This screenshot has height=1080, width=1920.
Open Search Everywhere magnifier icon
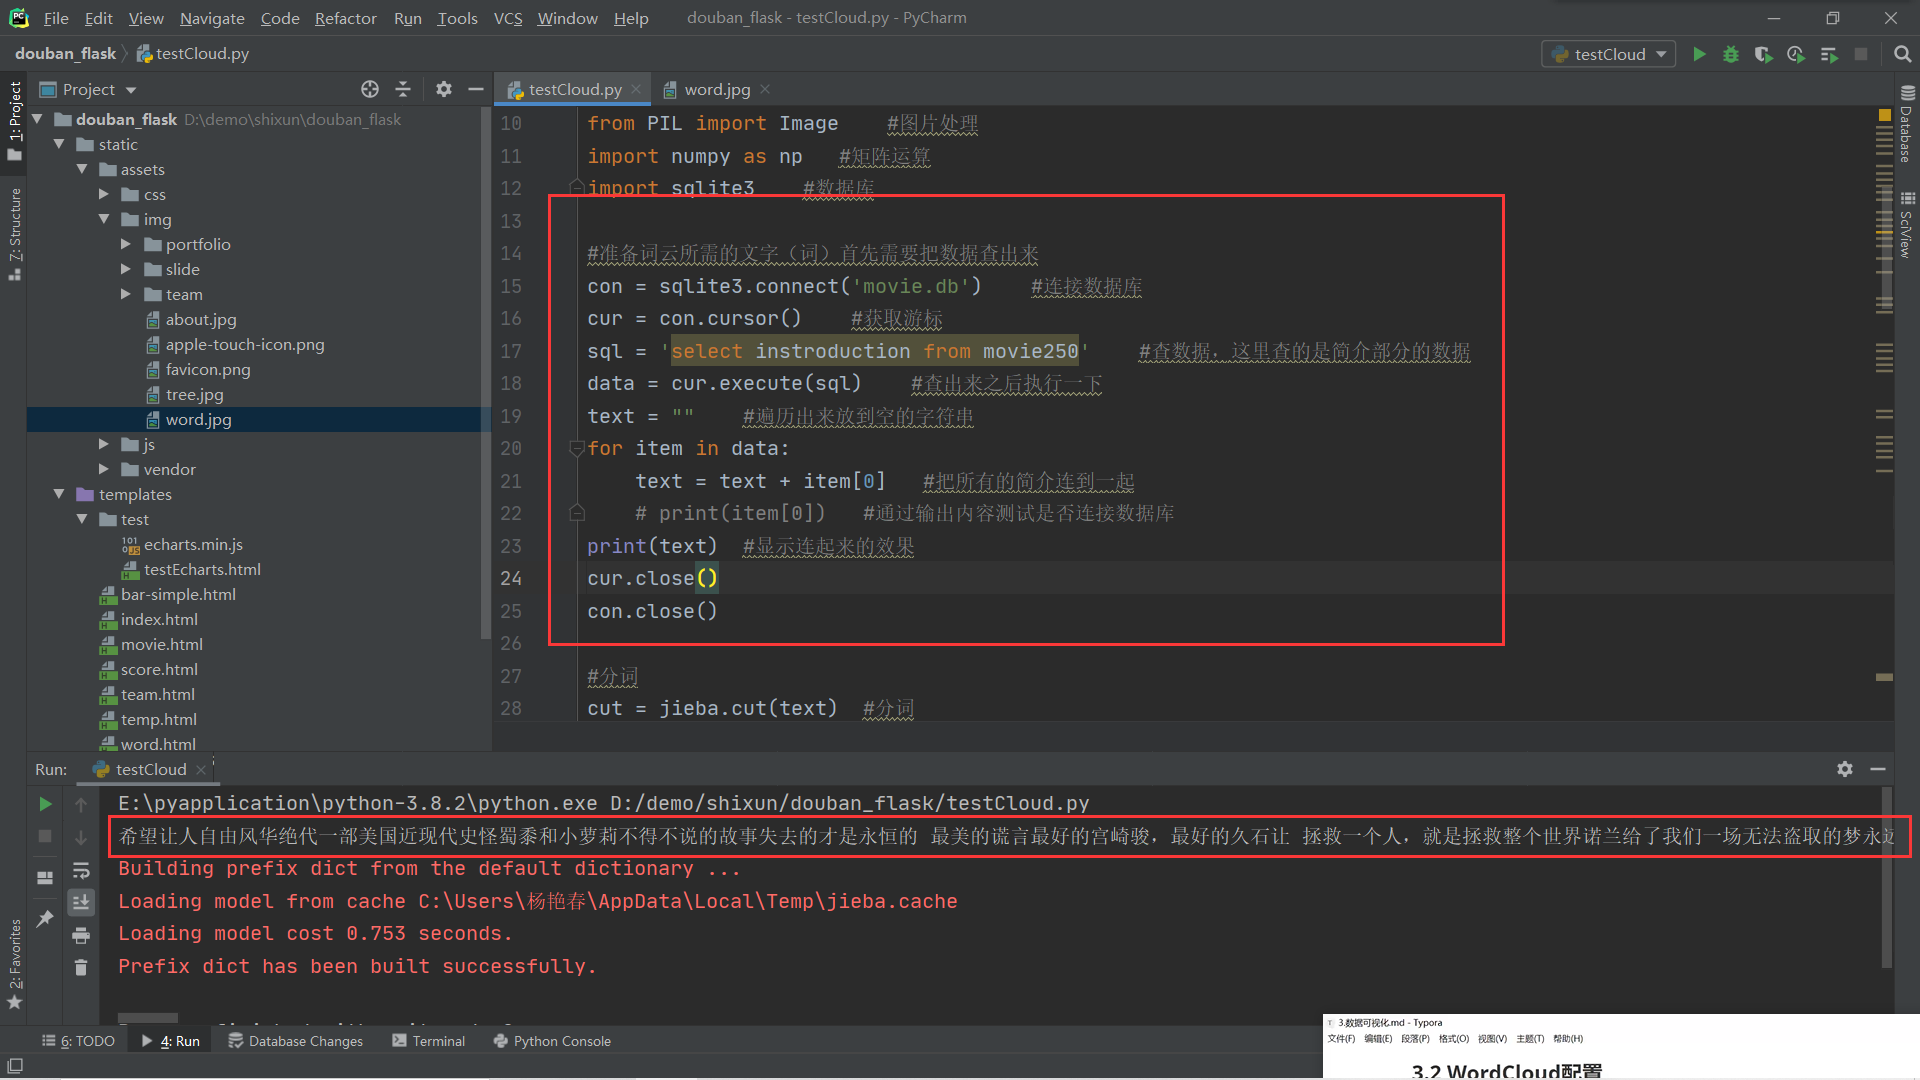coord(1902,54)
